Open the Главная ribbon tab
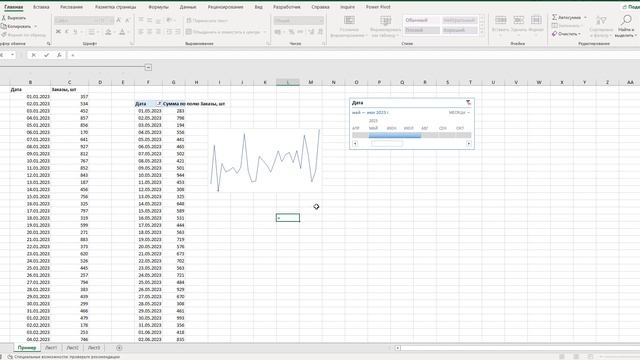This screenshot has height=360, width=640. pyautogui.click(x=14, y=7)
